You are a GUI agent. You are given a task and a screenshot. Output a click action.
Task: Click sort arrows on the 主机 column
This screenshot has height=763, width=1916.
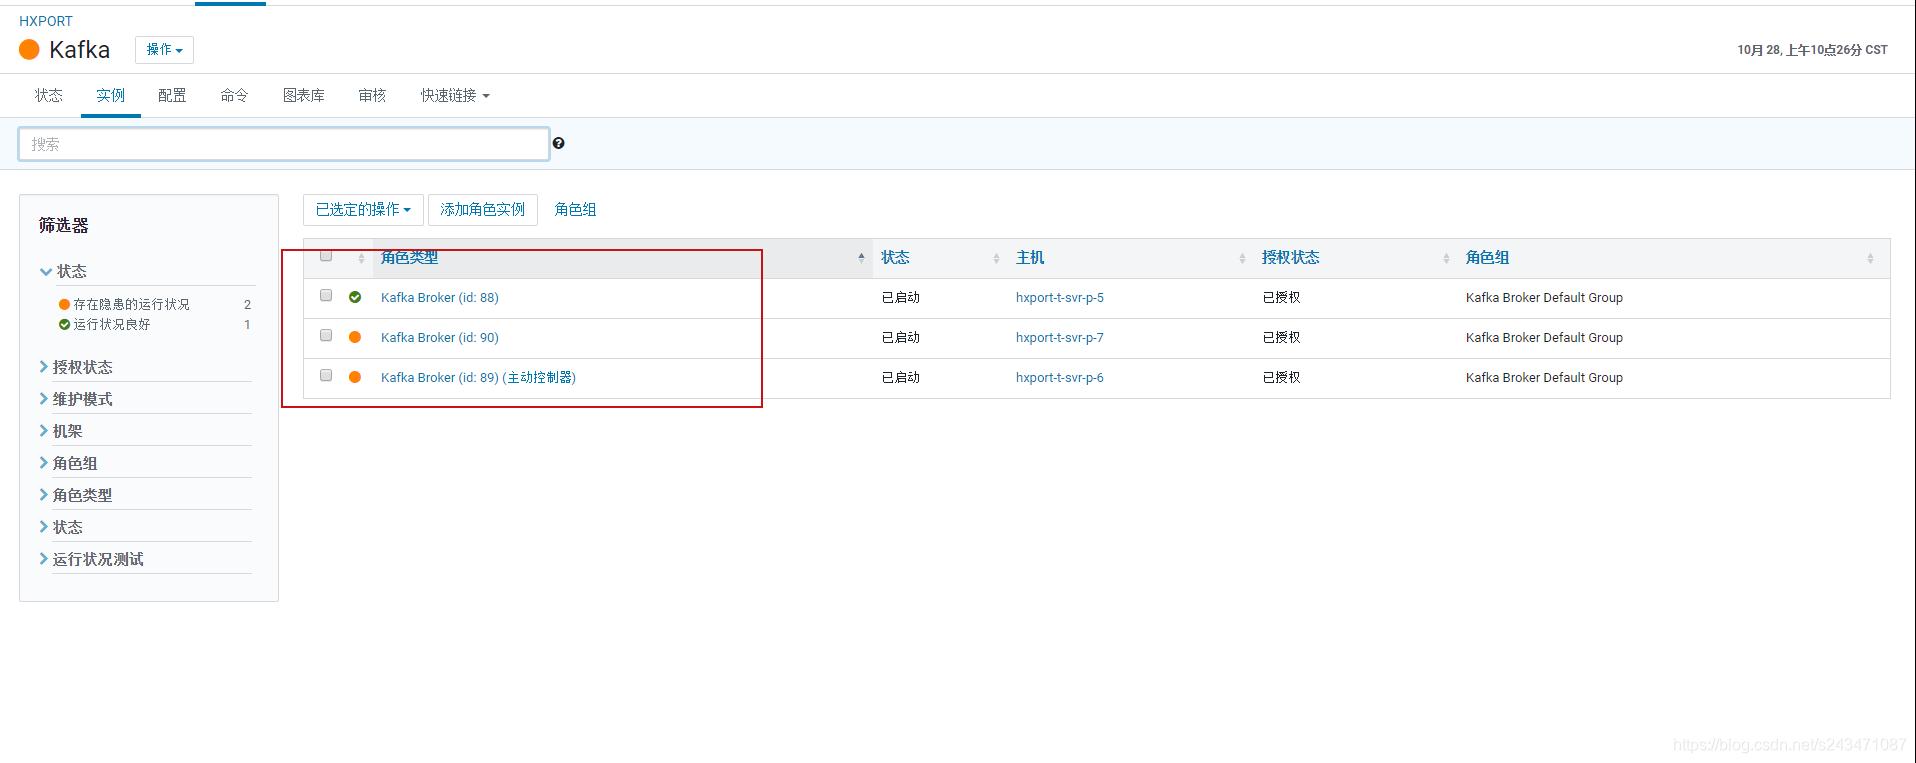pos(1242,258)
